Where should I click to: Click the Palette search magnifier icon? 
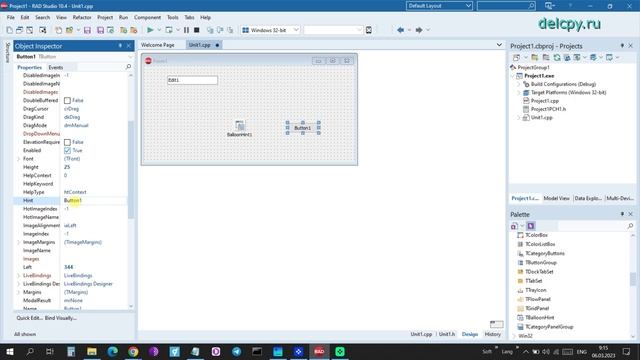click(x=630, y=226)
